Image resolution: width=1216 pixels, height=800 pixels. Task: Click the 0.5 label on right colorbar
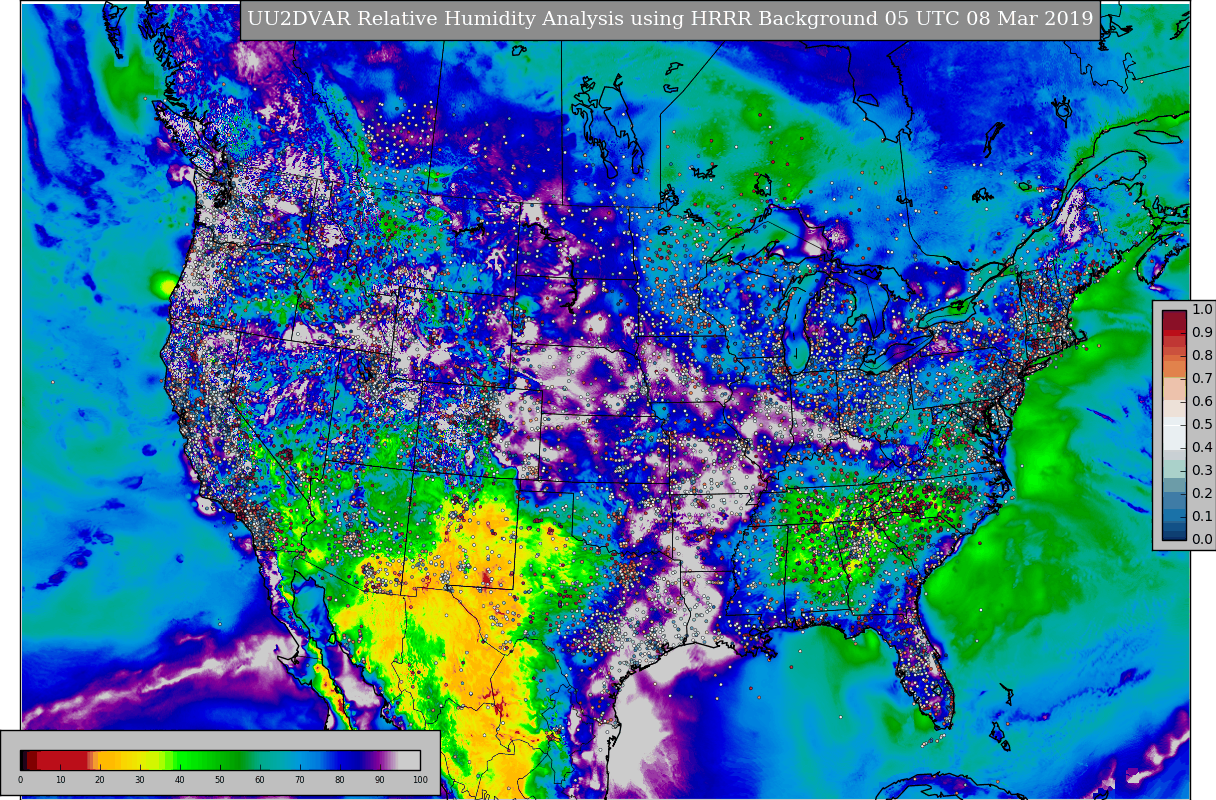coord(1202,424)
